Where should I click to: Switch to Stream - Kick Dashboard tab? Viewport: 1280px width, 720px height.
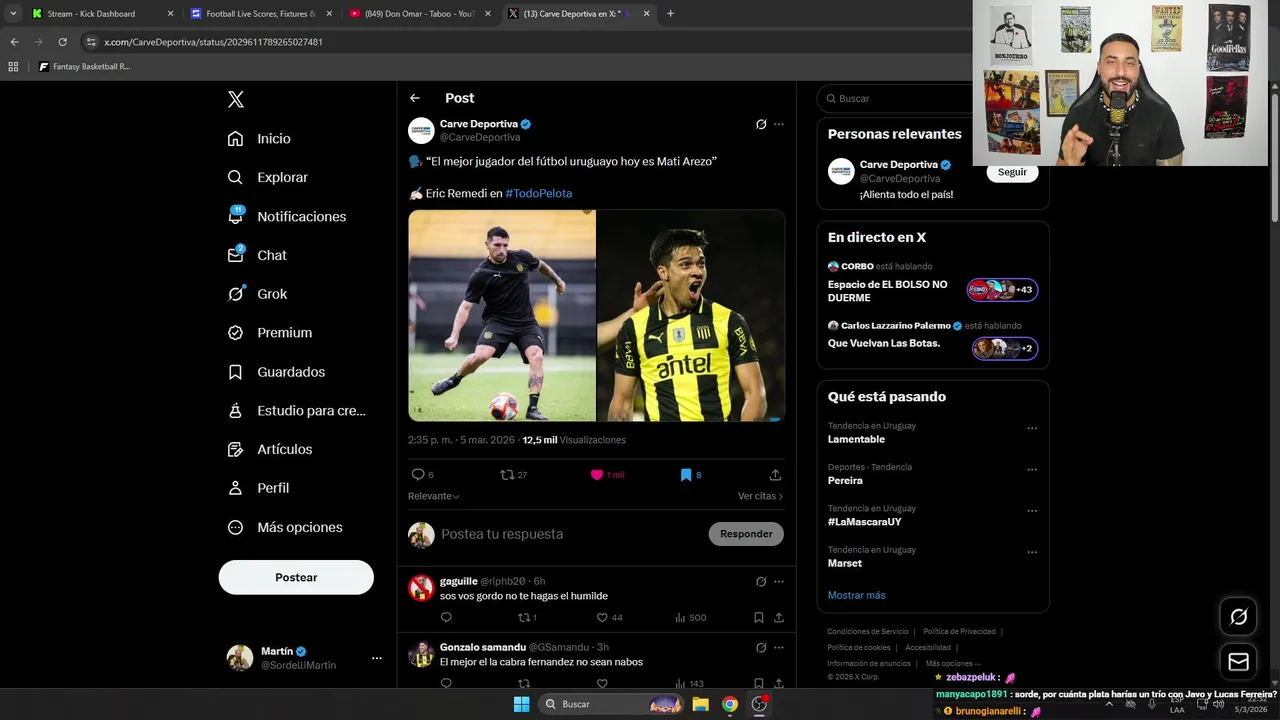[101, 14]
